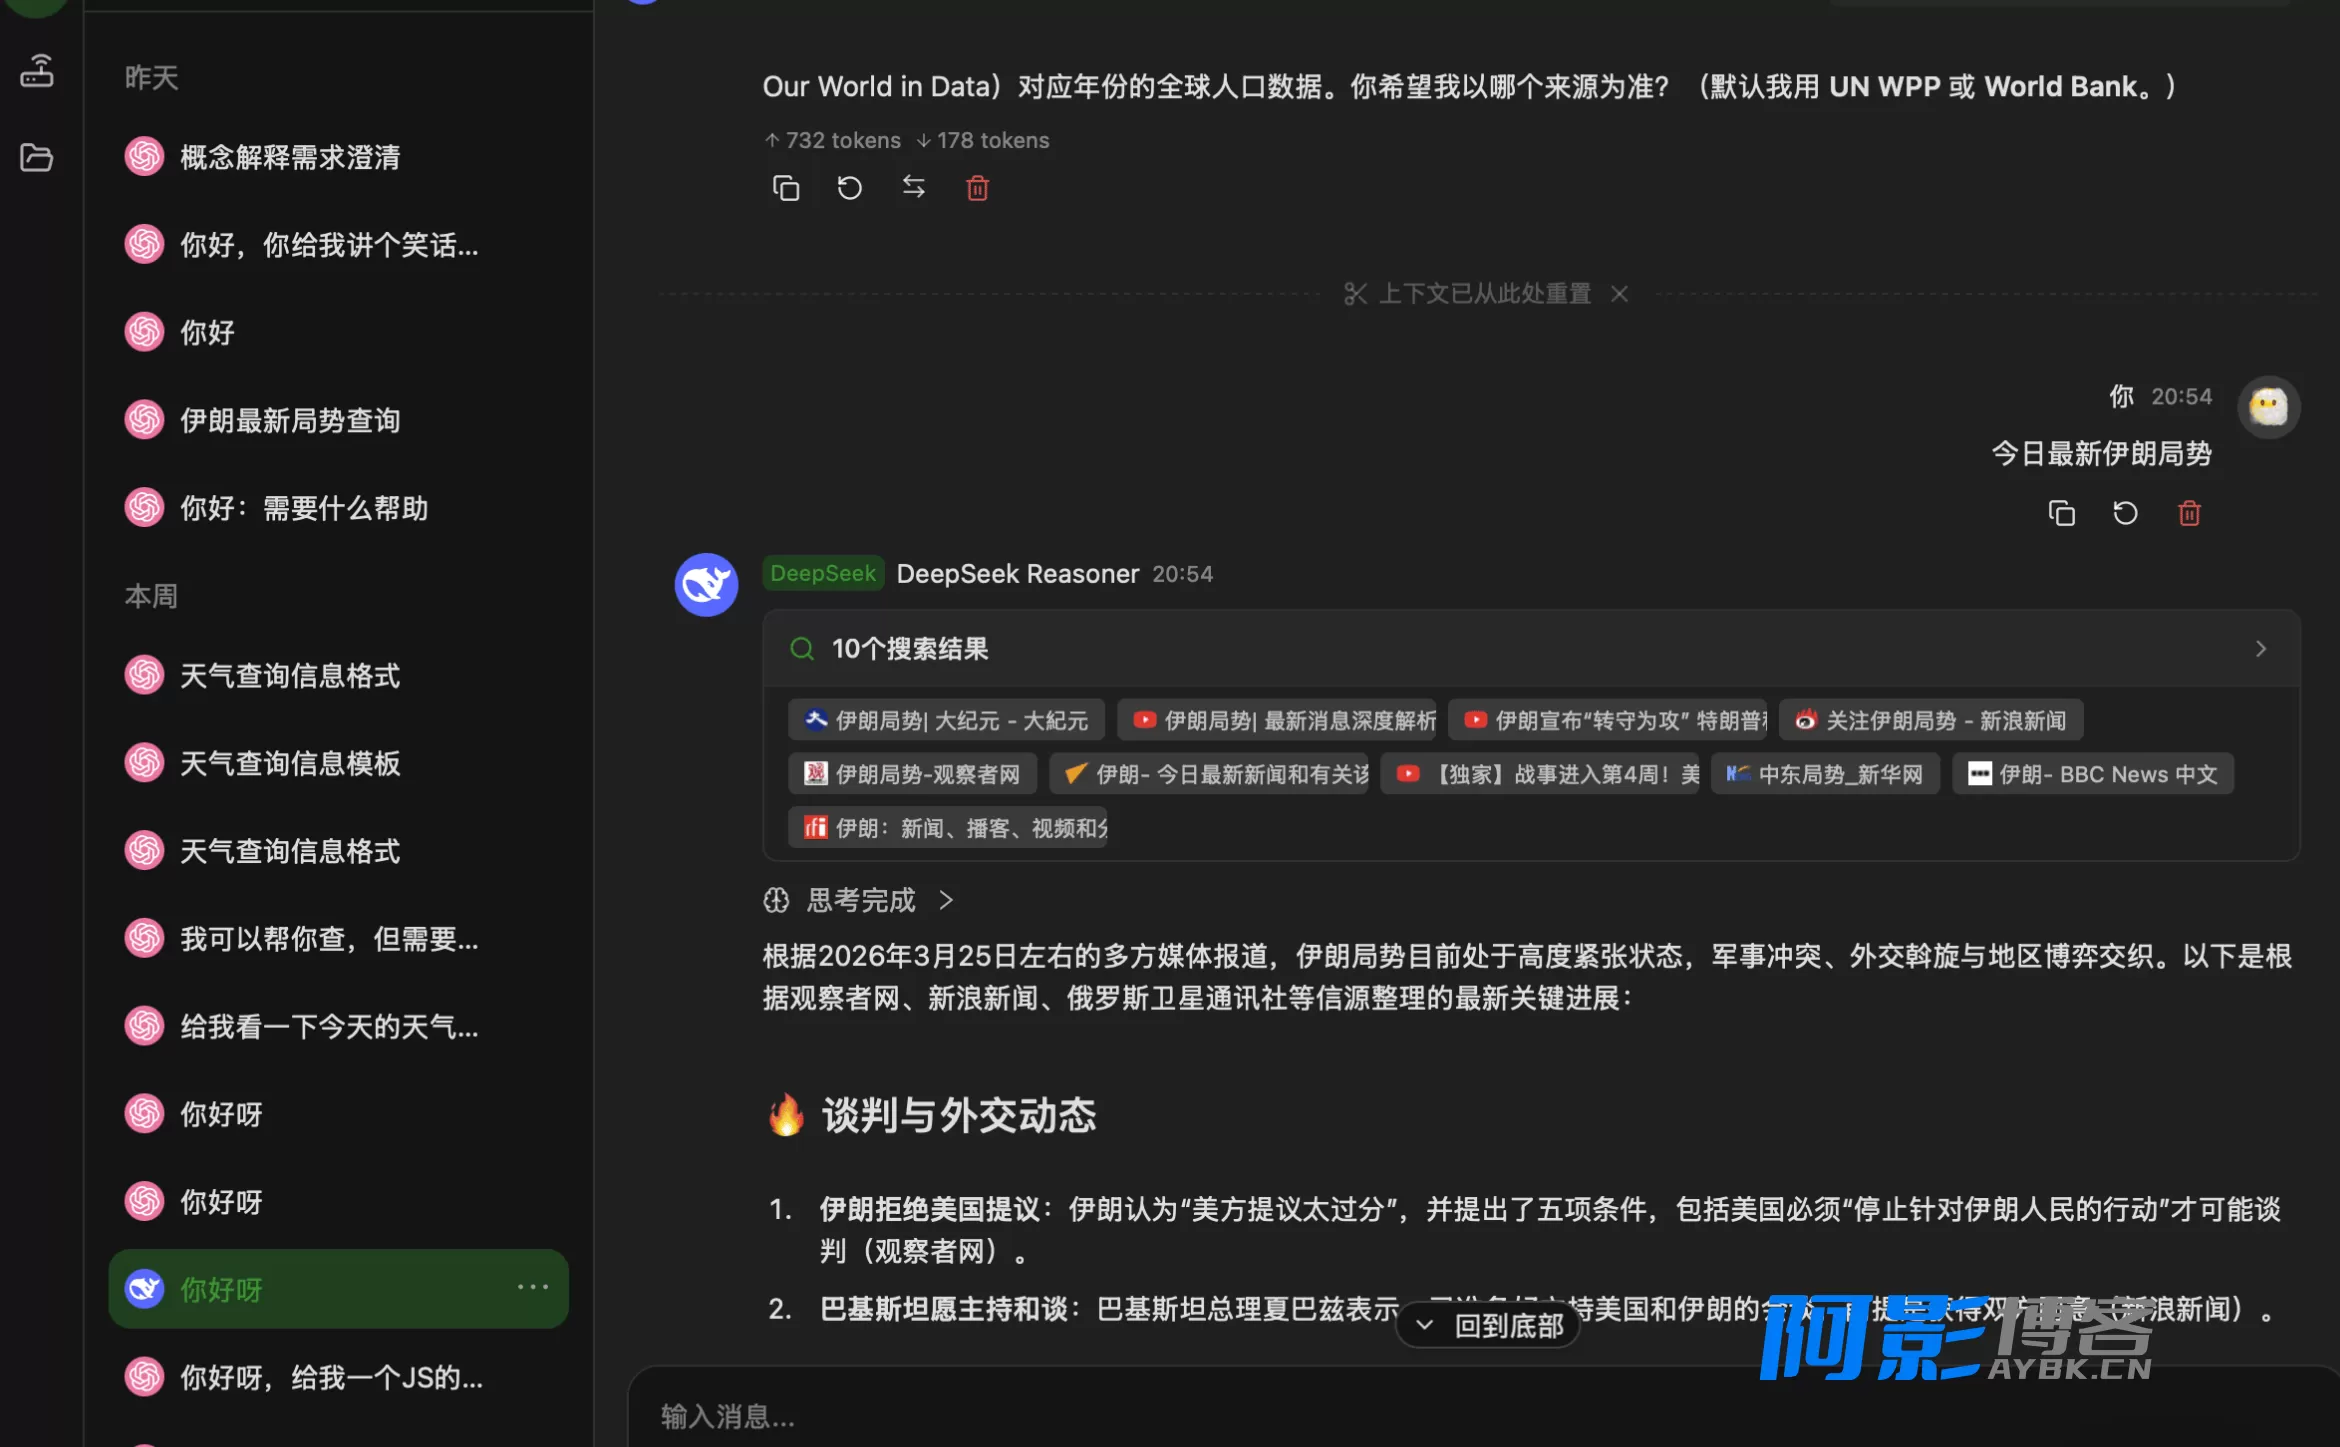Delete the user message 今日最新伊朗局势
The image size is (2340, 1447).
(2189, 513)
